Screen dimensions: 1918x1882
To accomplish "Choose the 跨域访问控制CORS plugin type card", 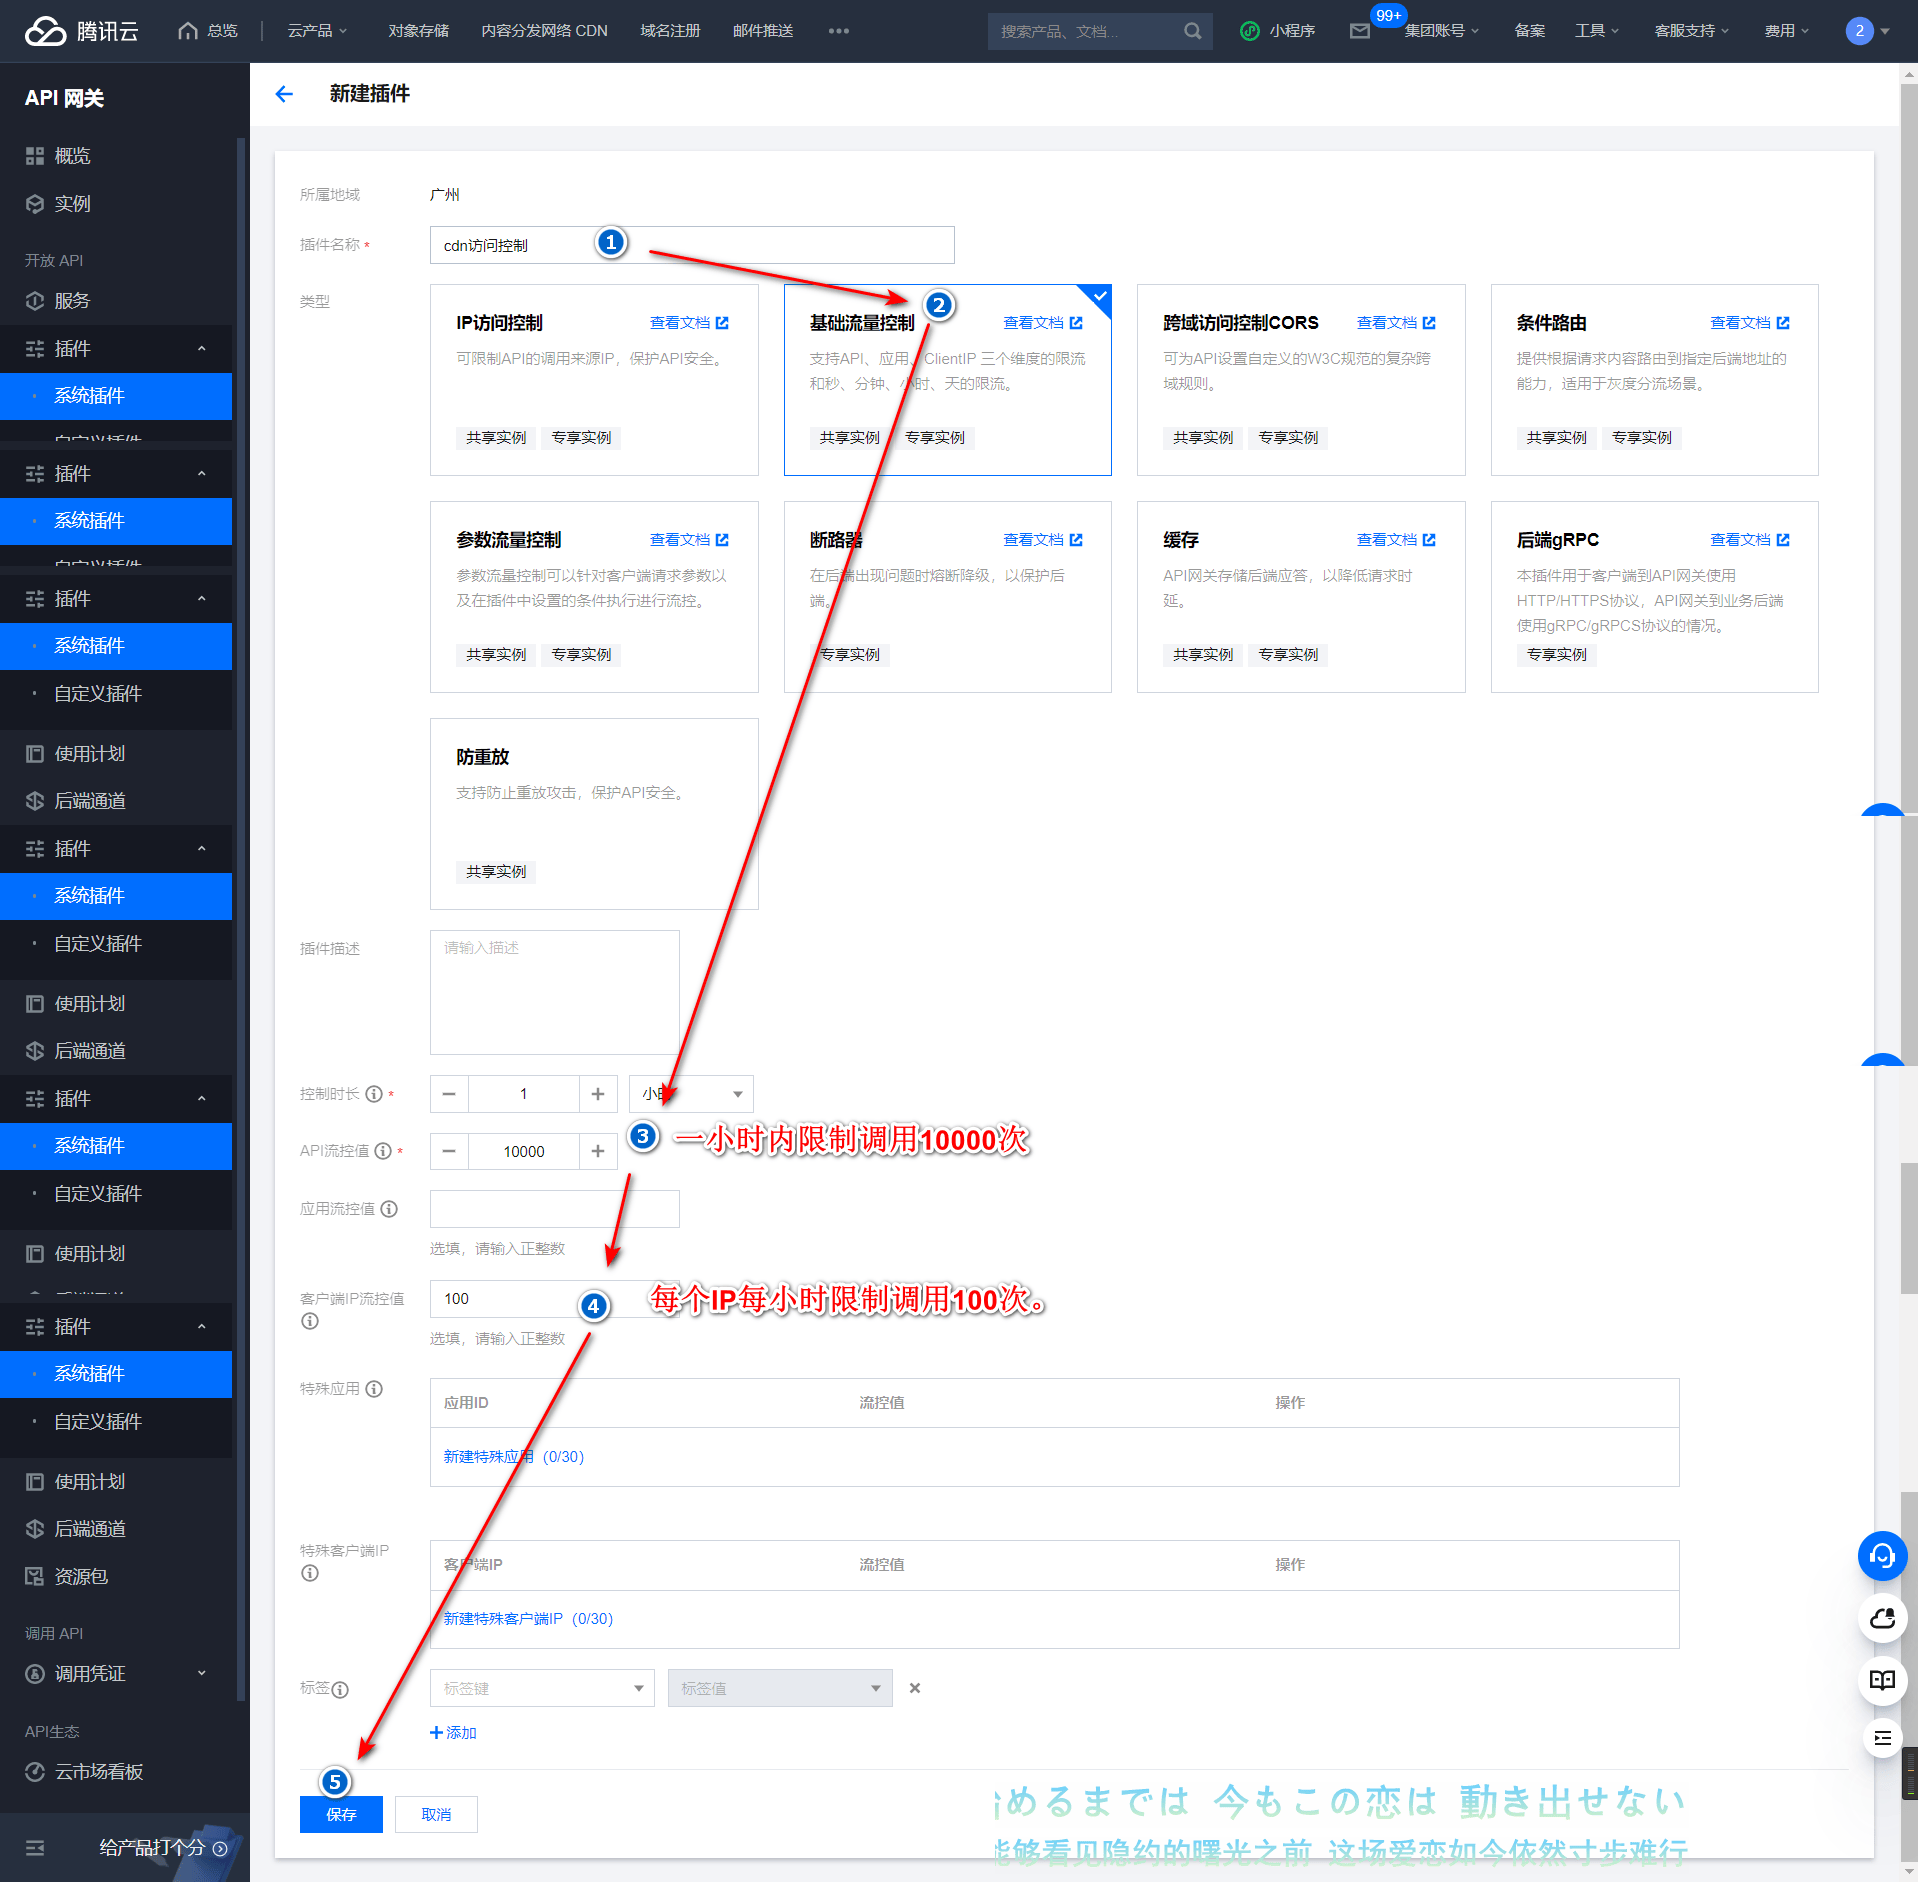I will pyautogui.click(x=1300, y=380).
